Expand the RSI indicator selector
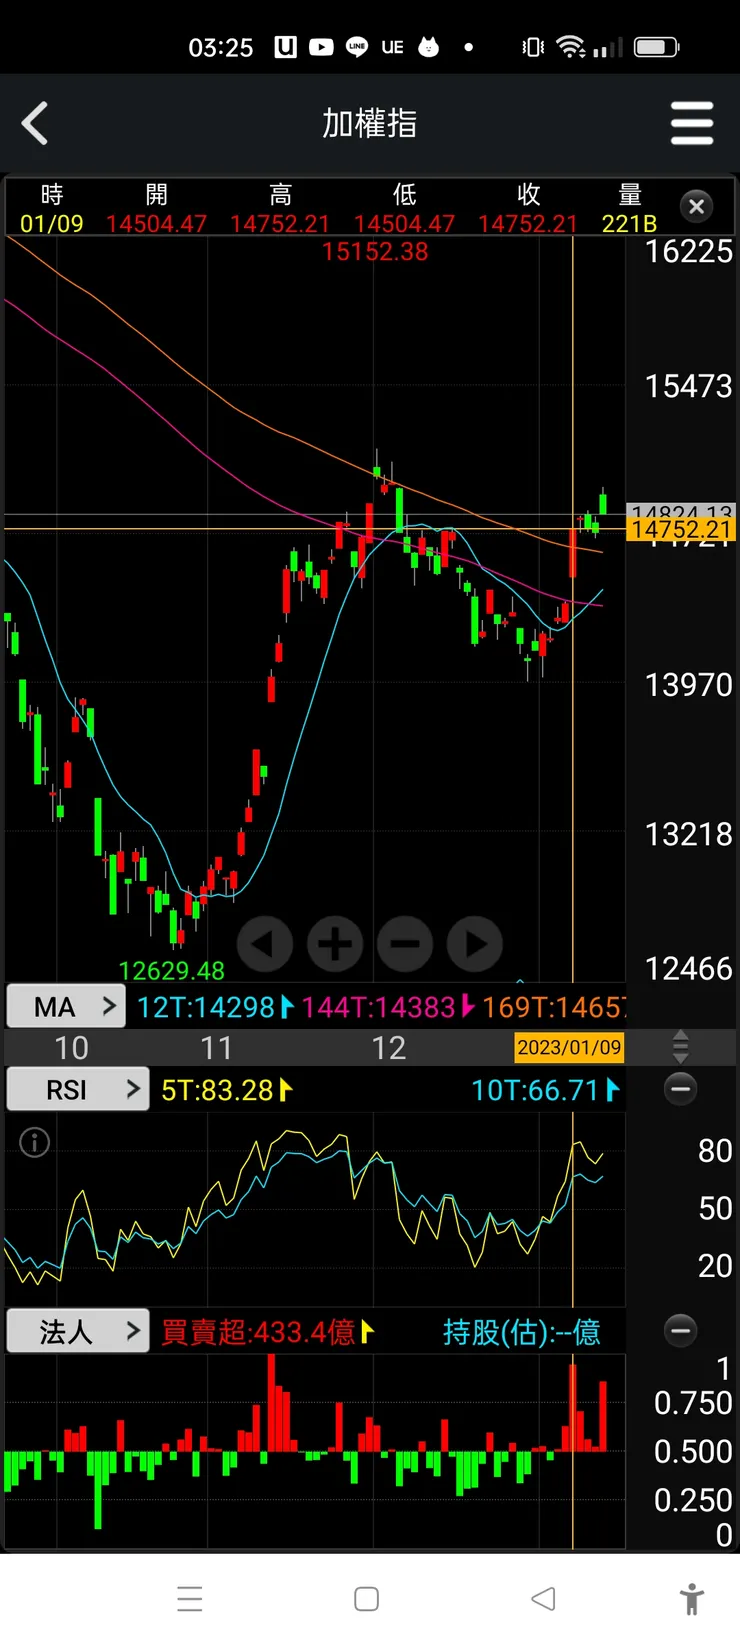 [78, 1089]
